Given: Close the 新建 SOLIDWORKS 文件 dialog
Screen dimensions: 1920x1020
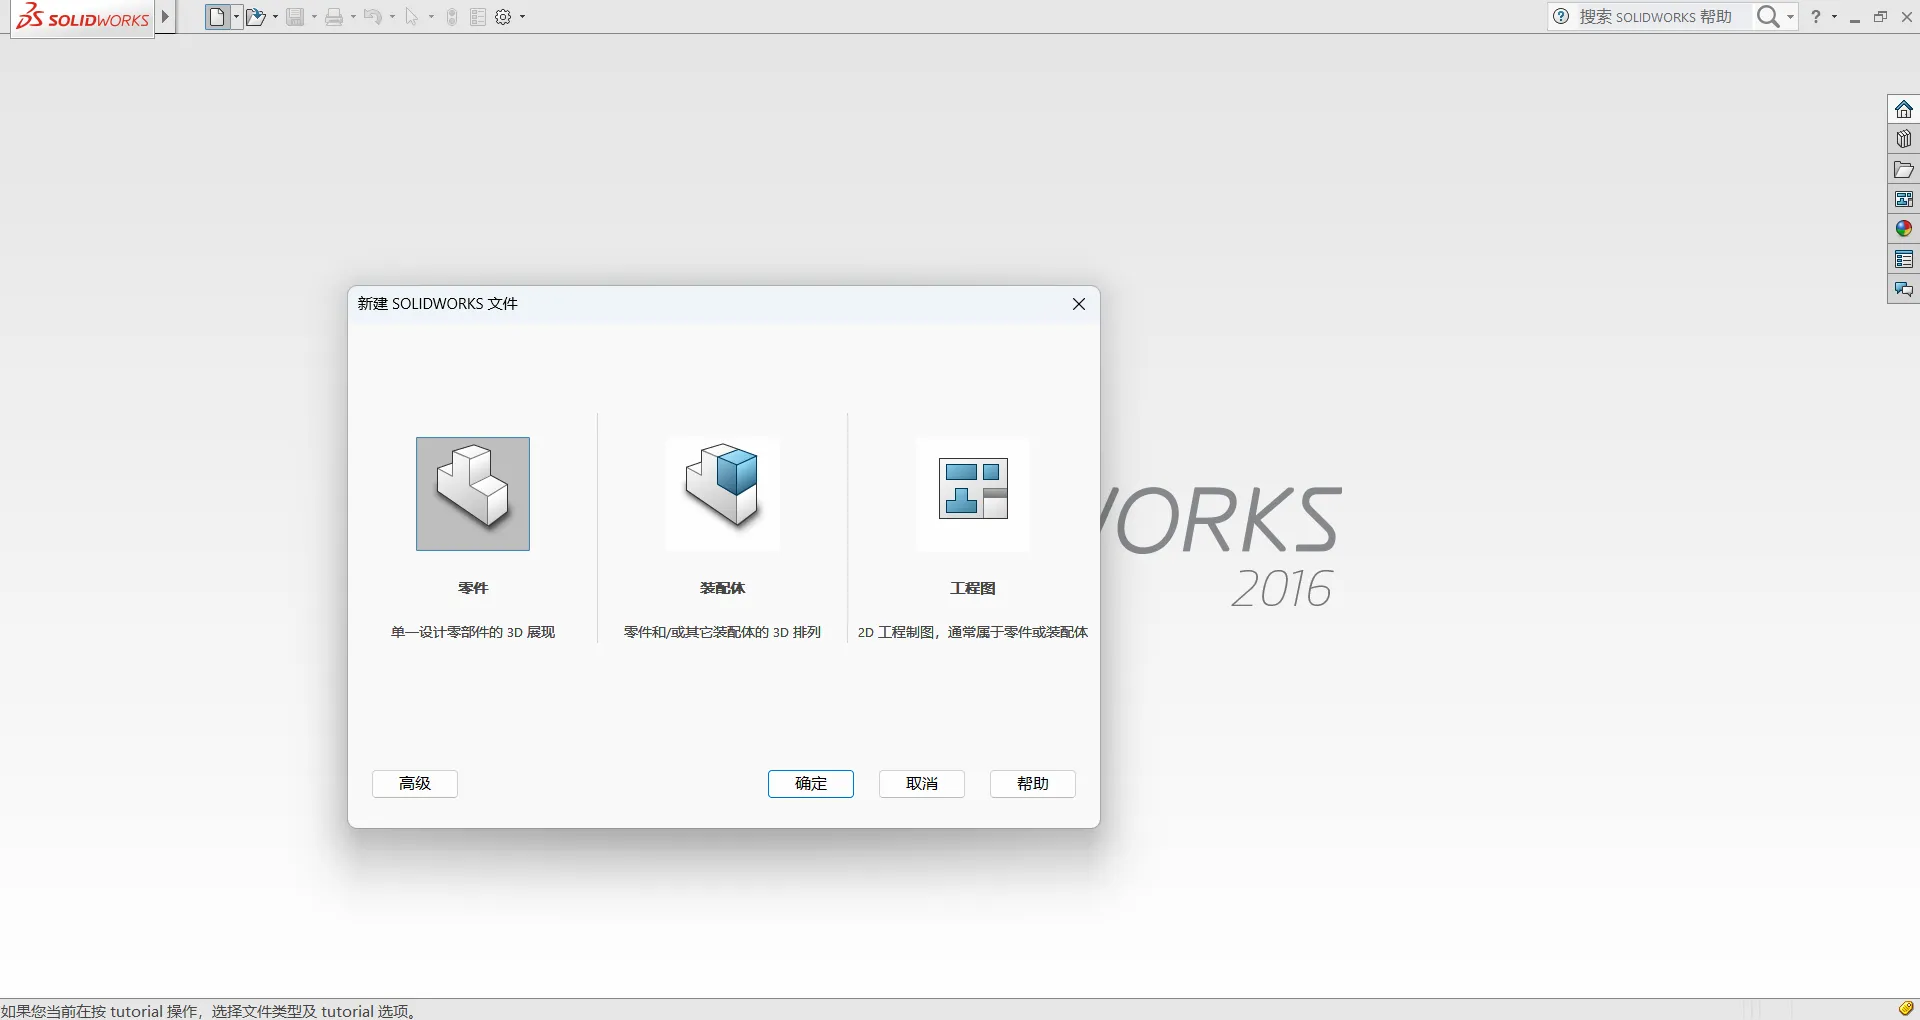Looking at the screenshot, I should pos(1079,304).
